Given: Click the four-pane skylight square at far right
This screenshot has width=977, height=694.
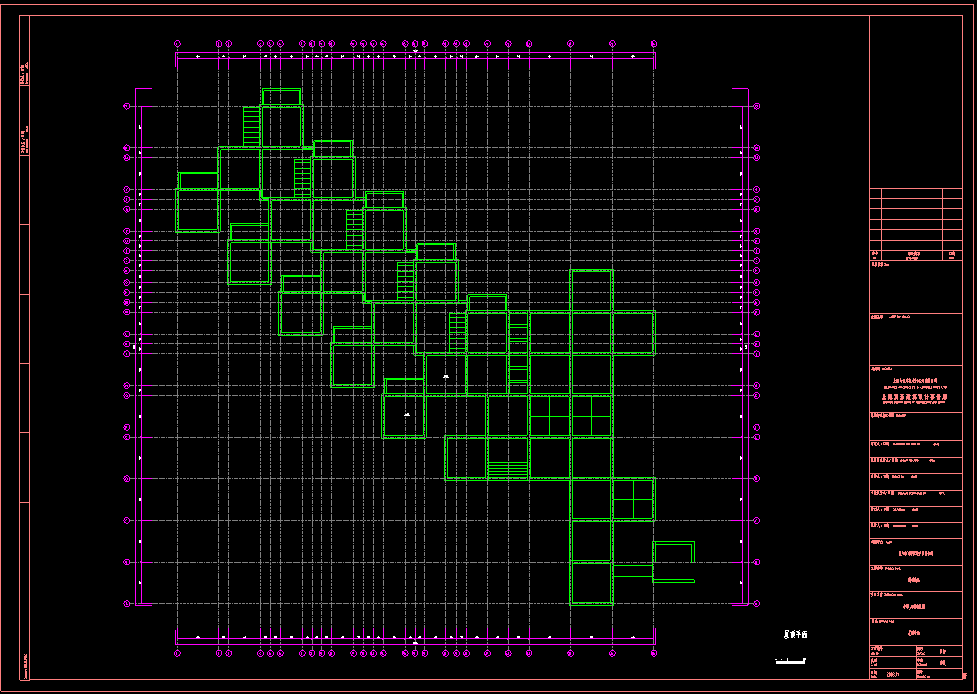Looking at the screenshot, I should point(632,498).
